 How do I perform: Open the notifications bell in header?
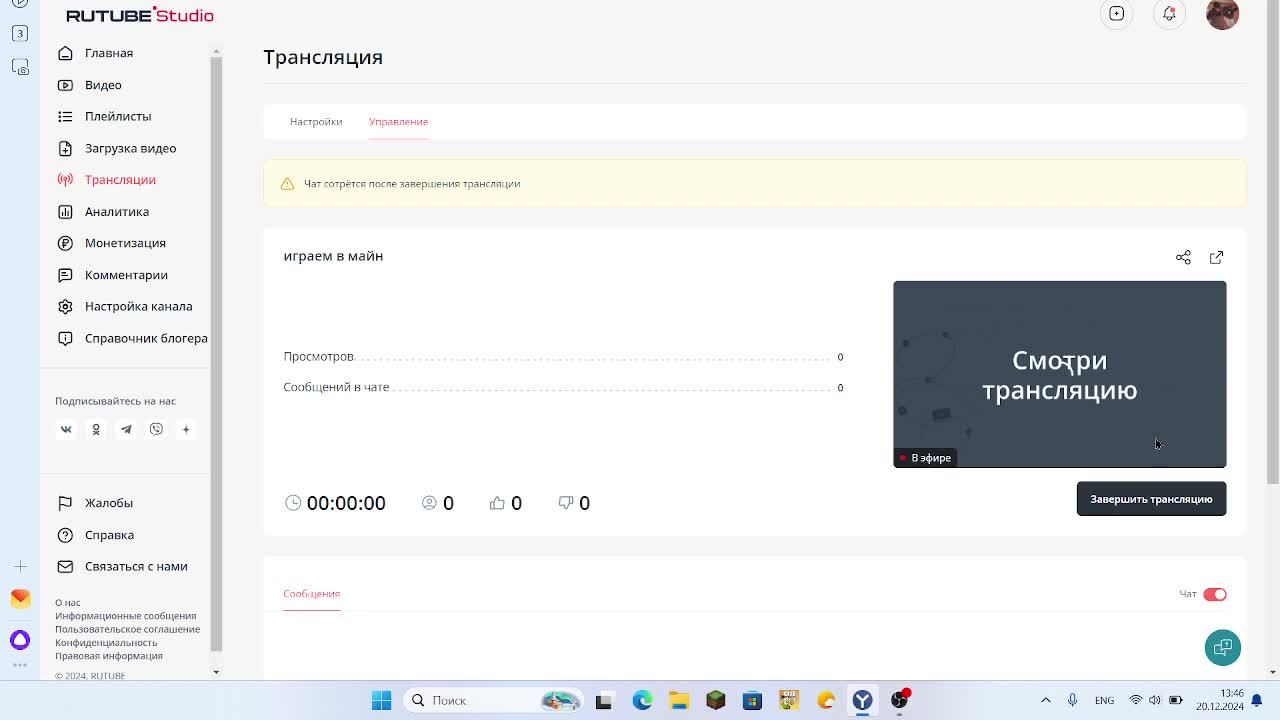(1169, 14)
